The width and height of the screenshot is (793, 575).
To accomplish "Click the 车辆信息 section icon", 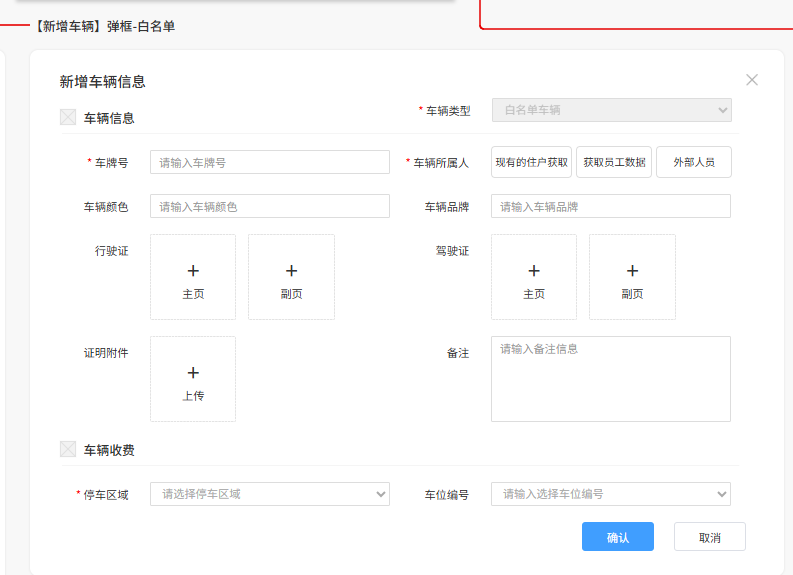I will (x=68, y=117).
